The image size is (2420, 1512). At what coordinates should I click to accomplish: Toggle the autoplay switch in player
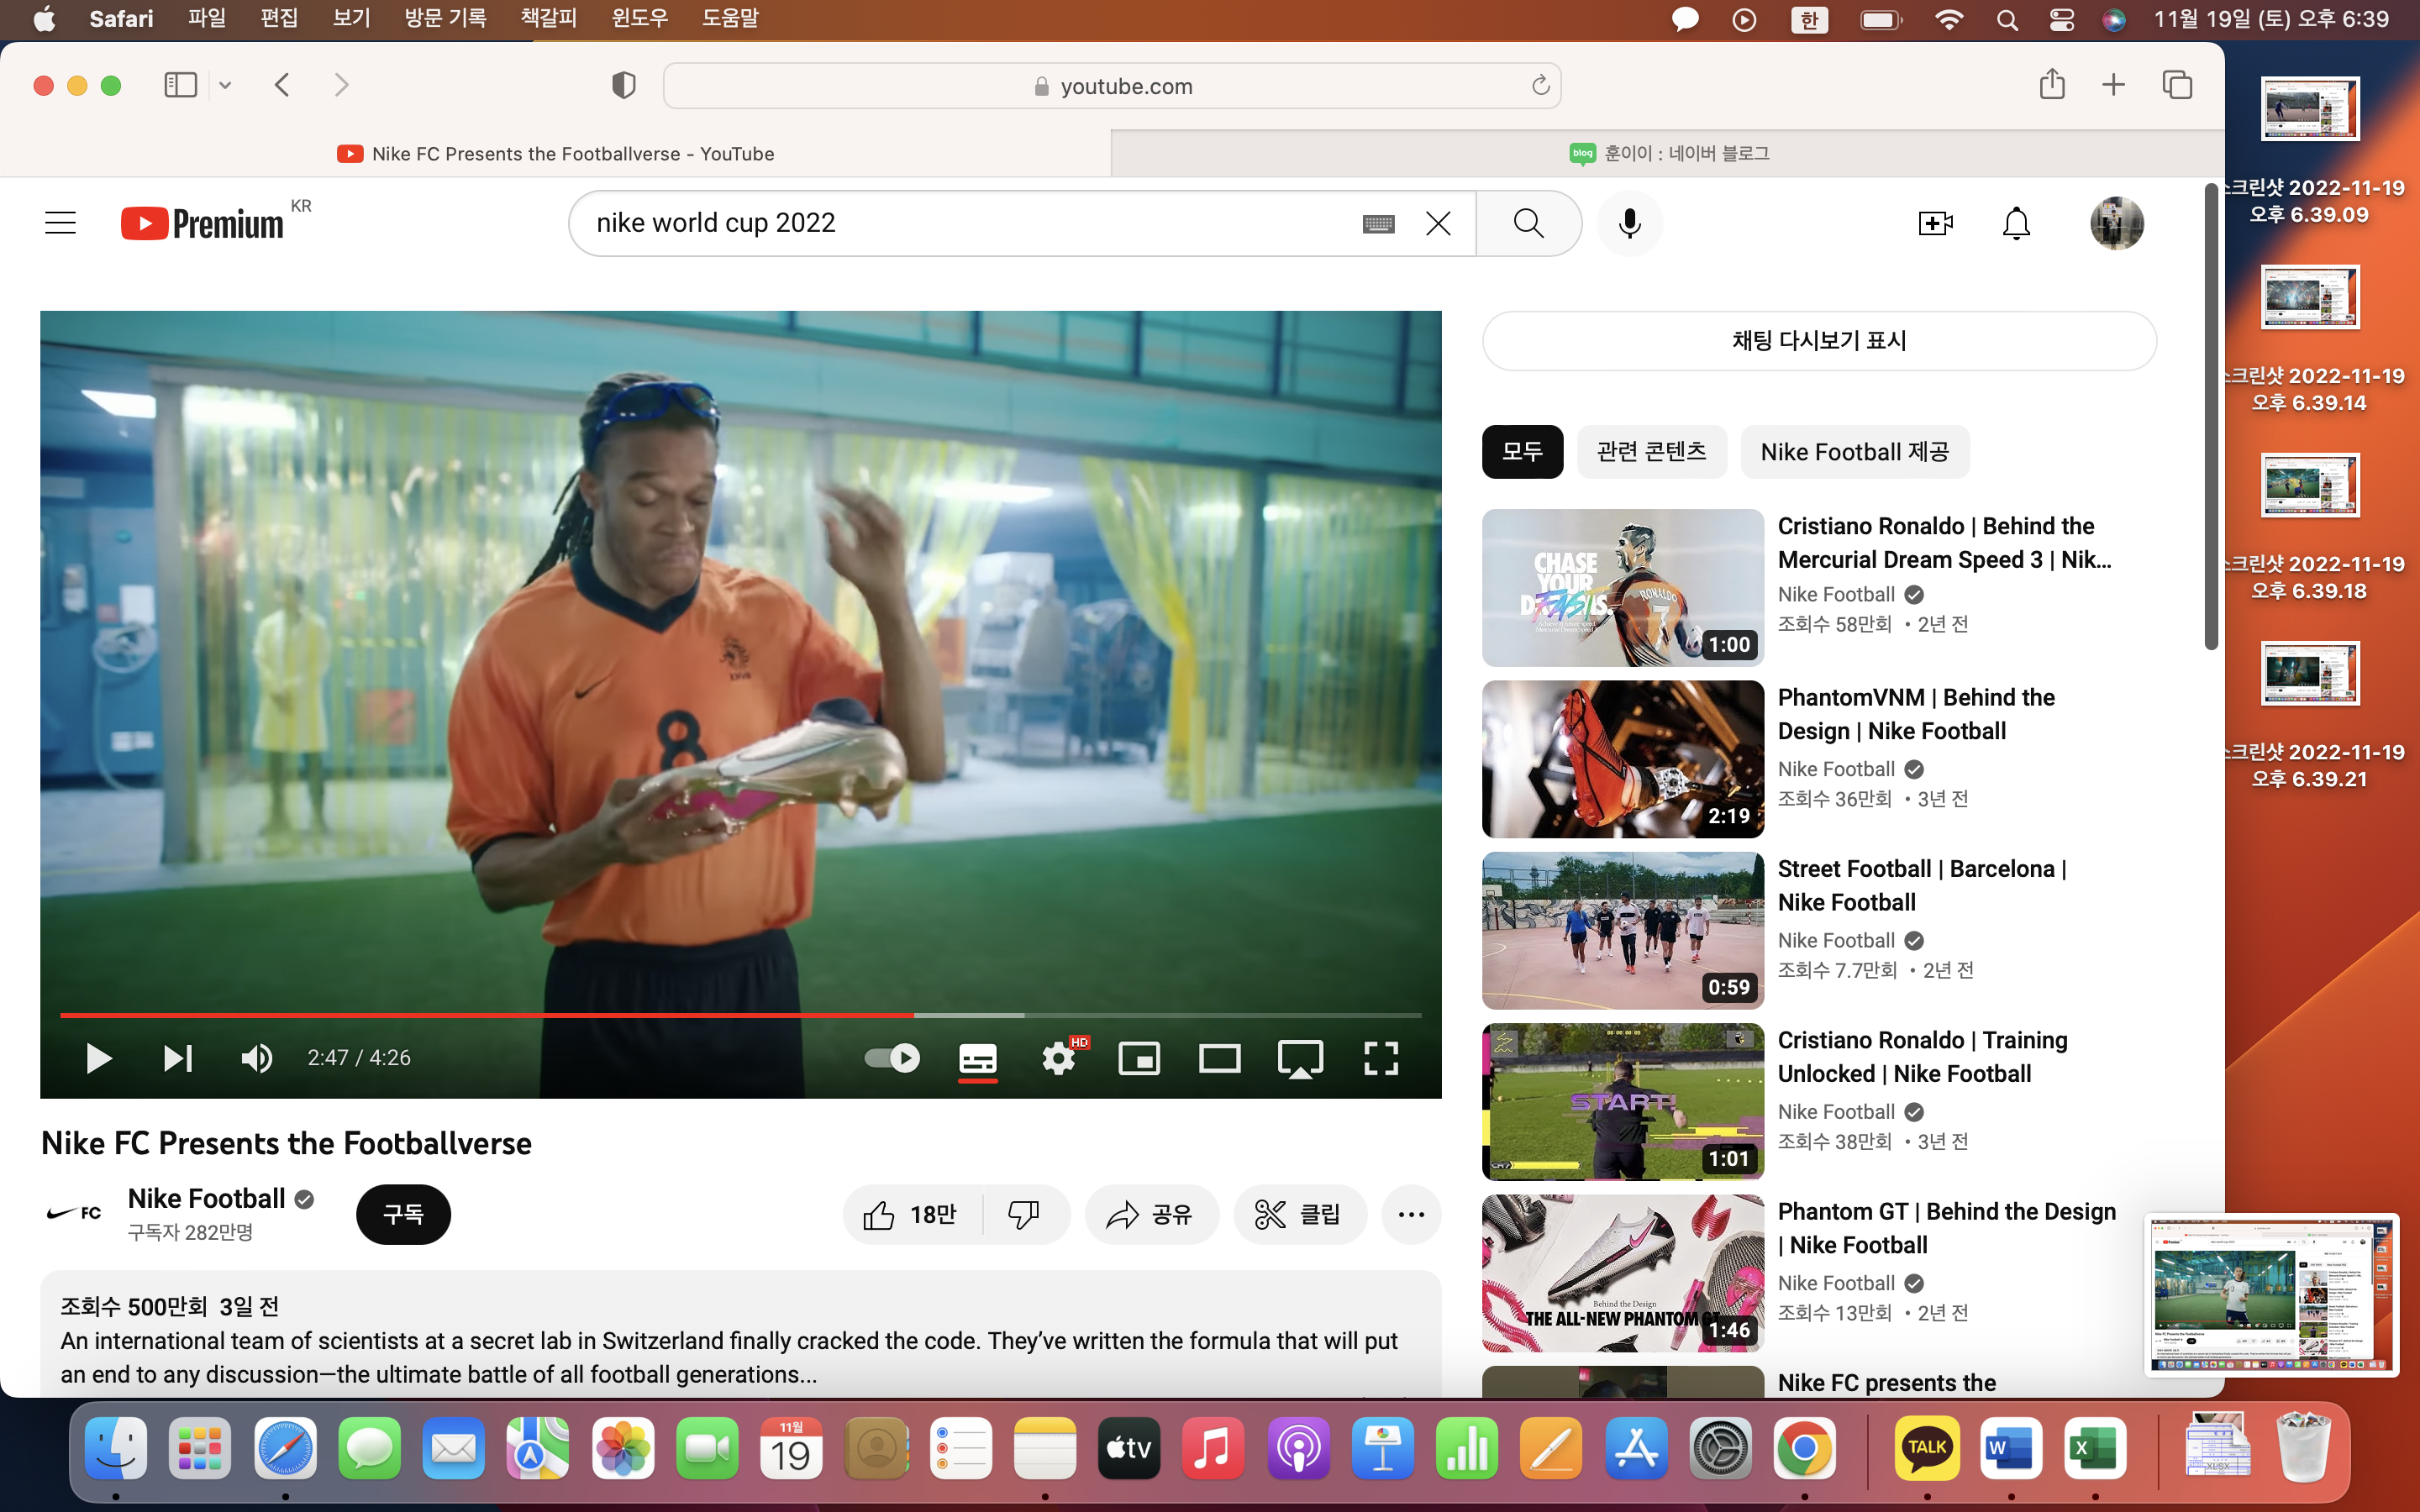point(892,1058)
